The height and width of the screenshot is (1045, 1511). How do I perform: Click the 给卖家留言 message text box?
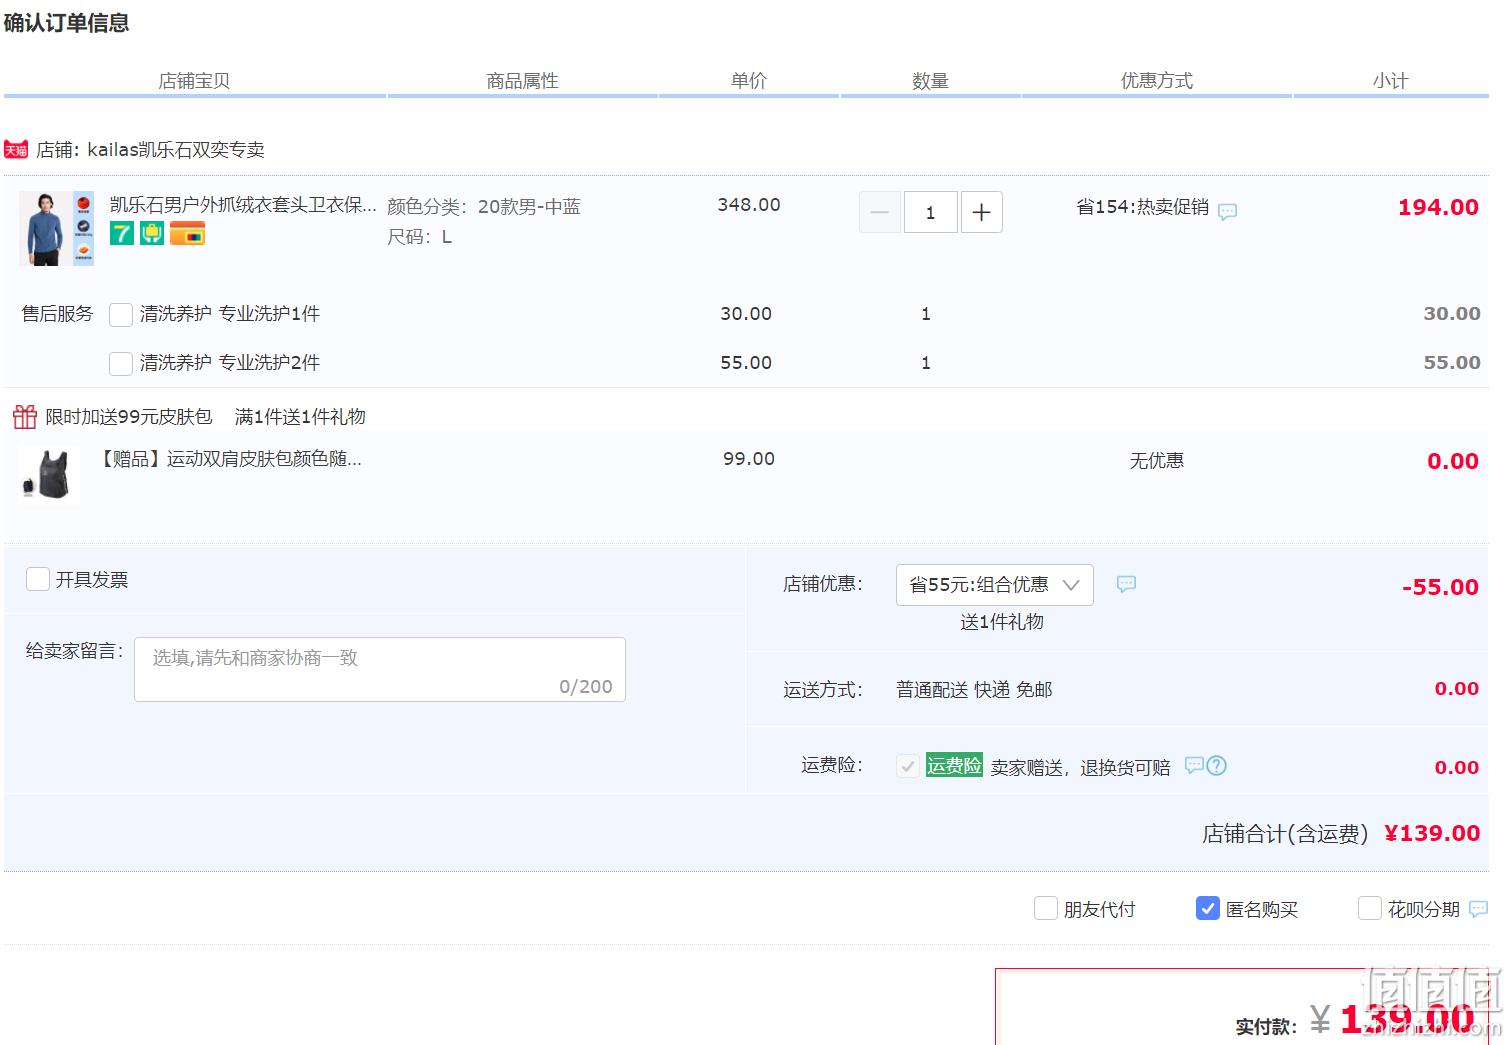380,669
